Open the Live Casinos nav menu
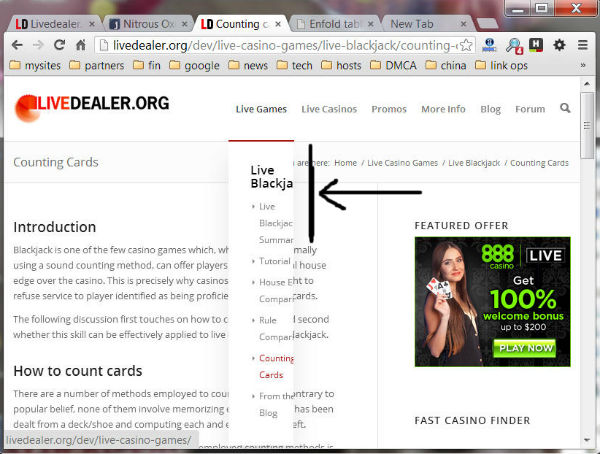Viewport: 600px width, 454px height. click(329, 109)
